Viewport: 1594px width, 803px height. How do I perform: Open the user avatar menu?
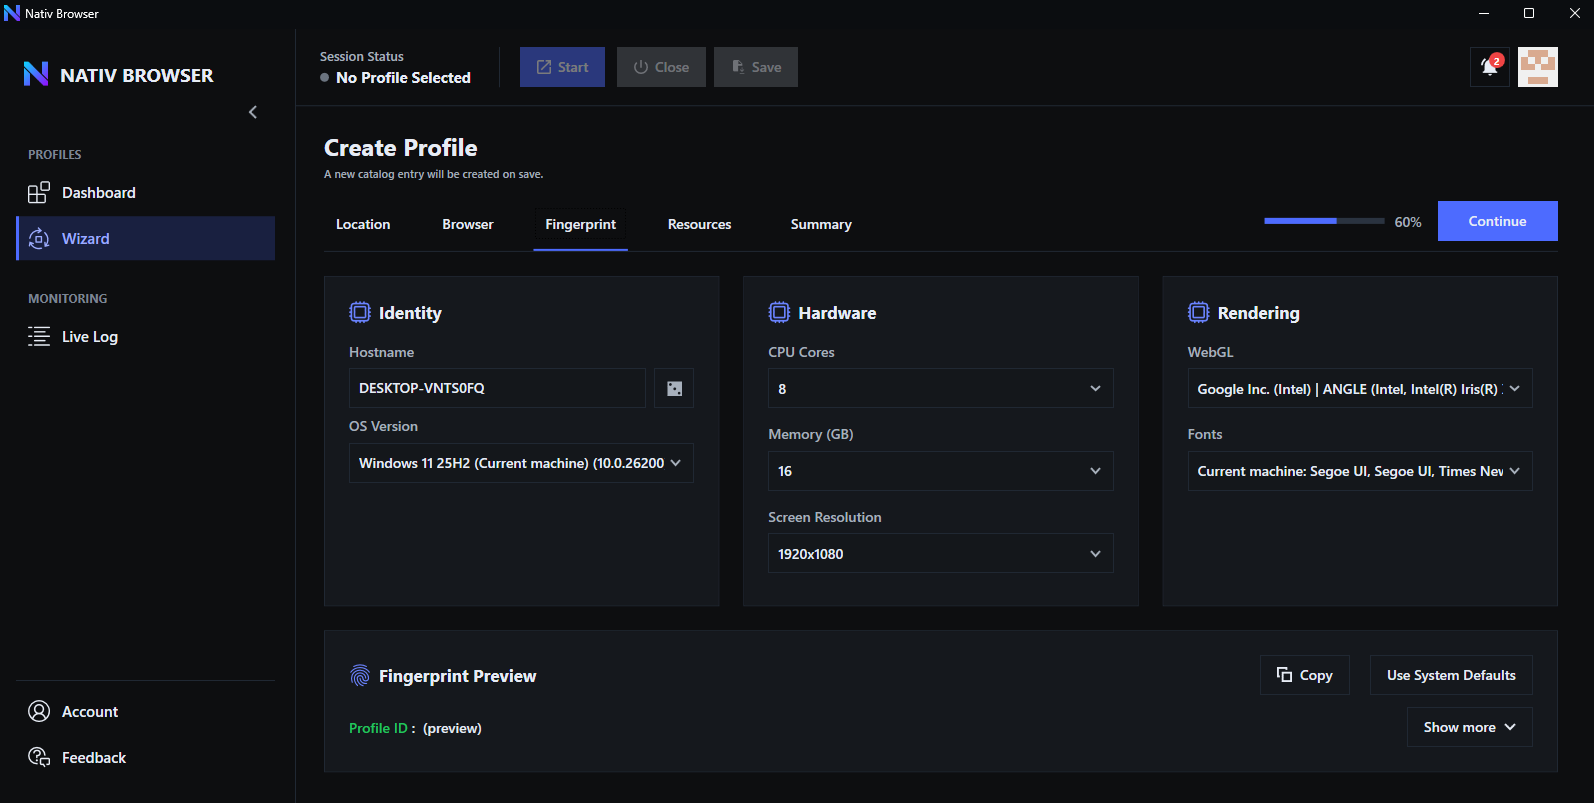coord(1538,67)
